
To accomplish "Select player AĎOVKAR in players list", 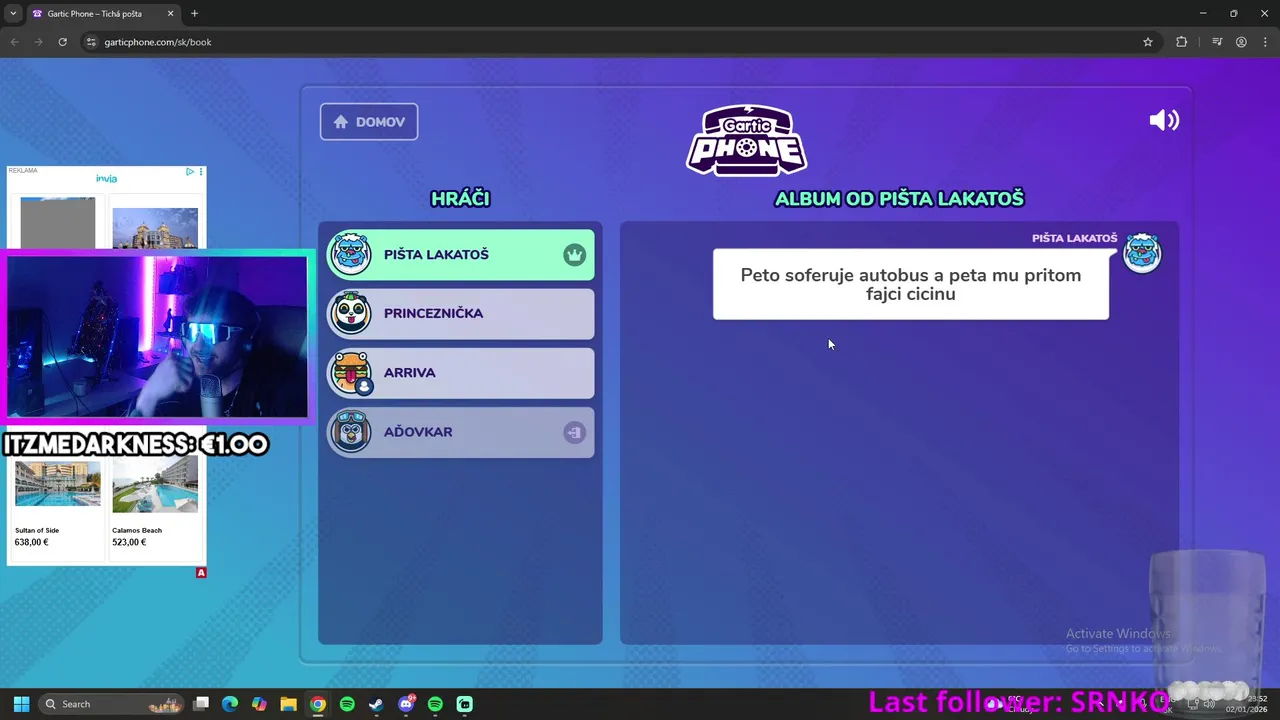I will 461,432.
